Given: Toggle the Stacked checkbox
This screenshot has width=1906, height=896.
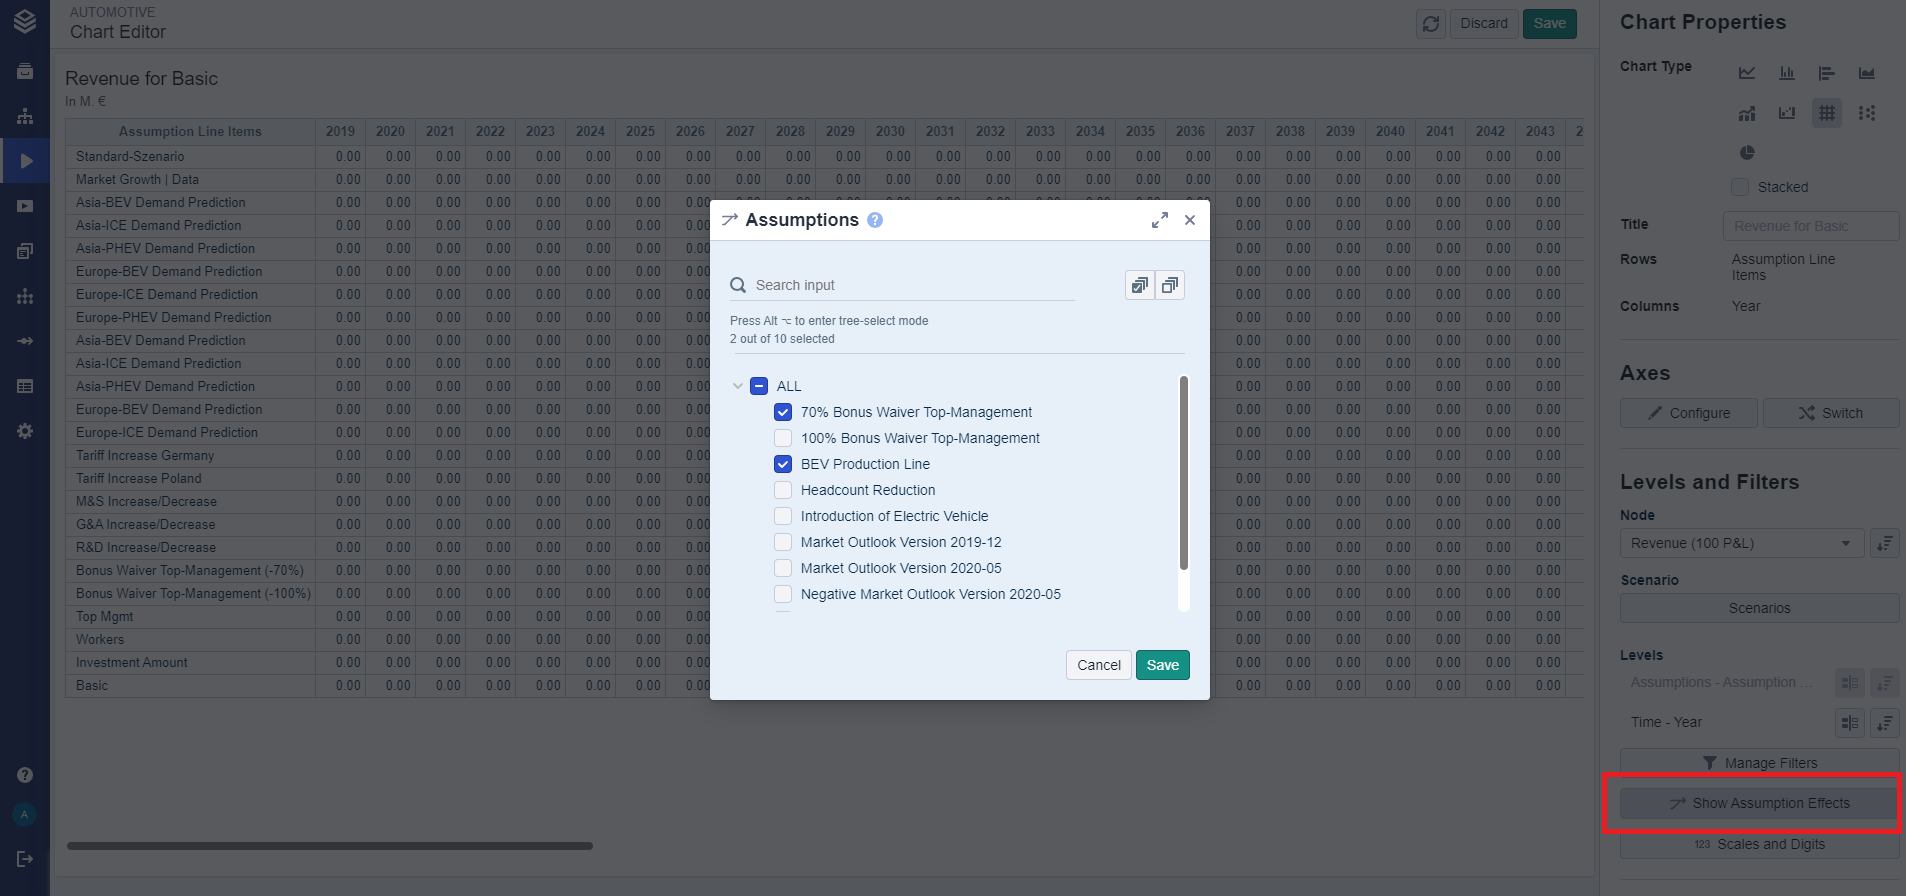Looking at the screenshot, I should click(1740, 187).
